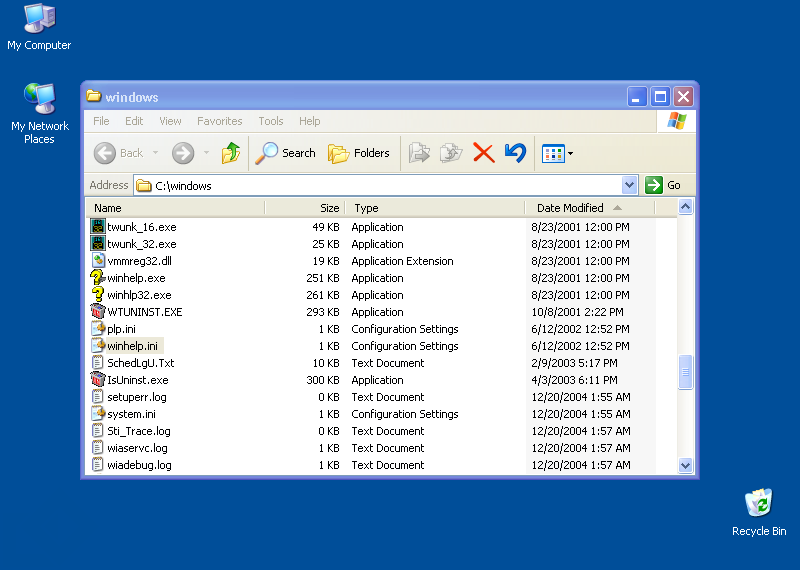This screenshot has height=570, width=800.
Task: Open the Views dropdown arrow
Action: pyautogui.click(x=570, y=153)
